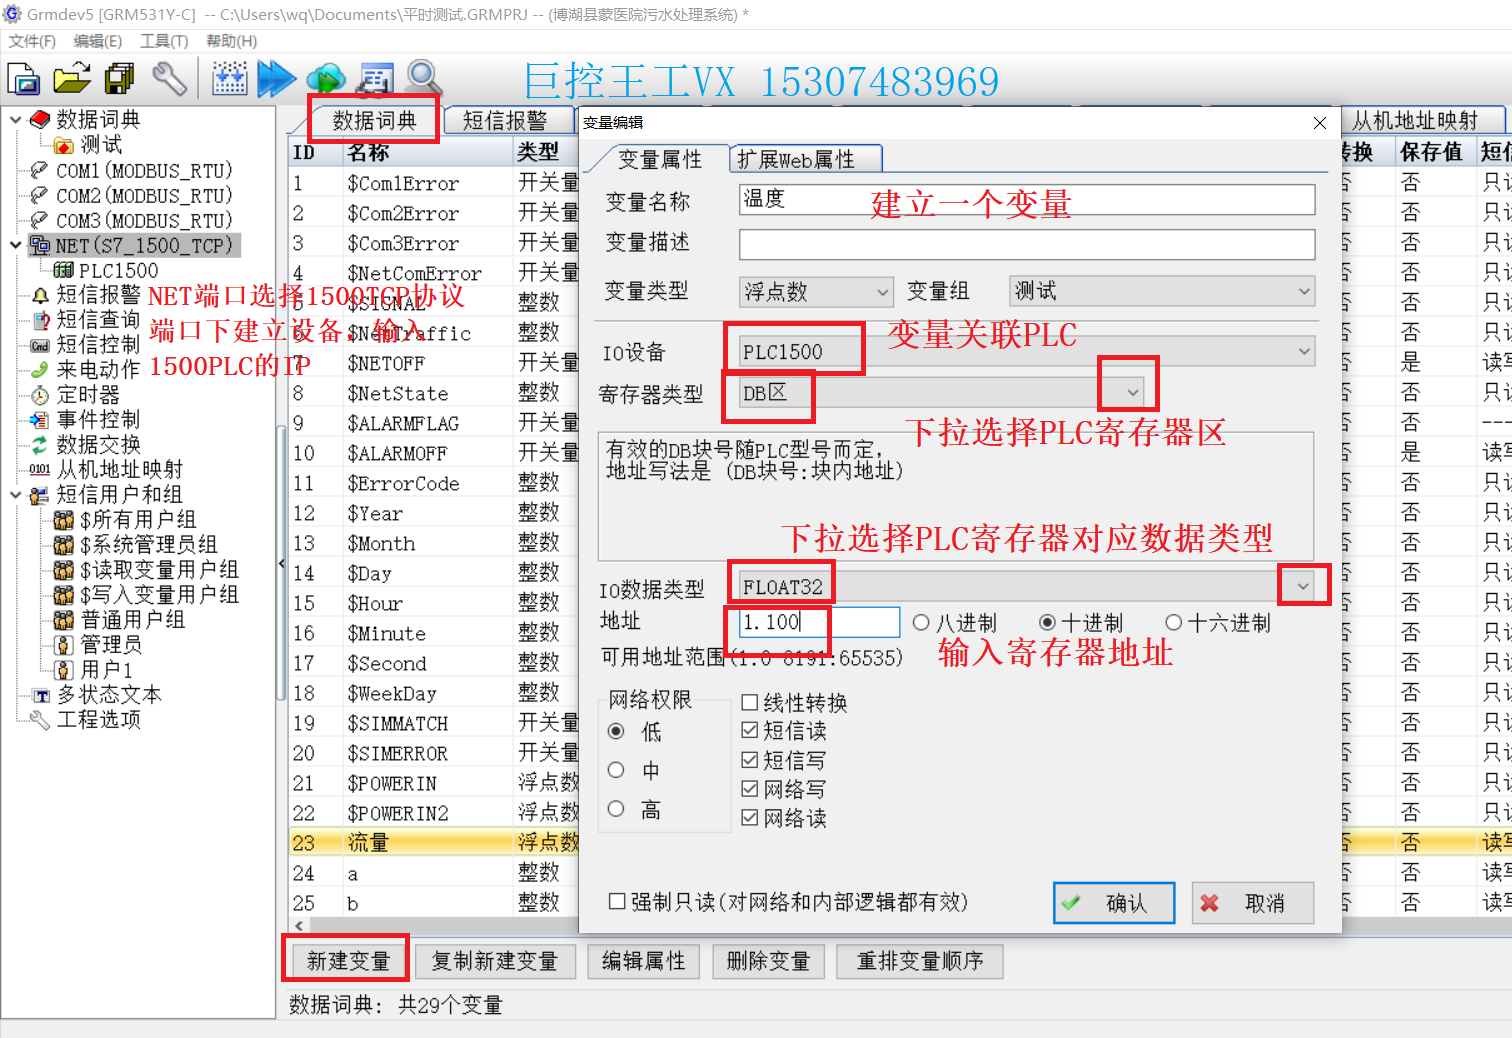Viewport: 1512px width, 1038px height.
Task: Click the compile grid toolbar icon
Action: pos(229,79)
